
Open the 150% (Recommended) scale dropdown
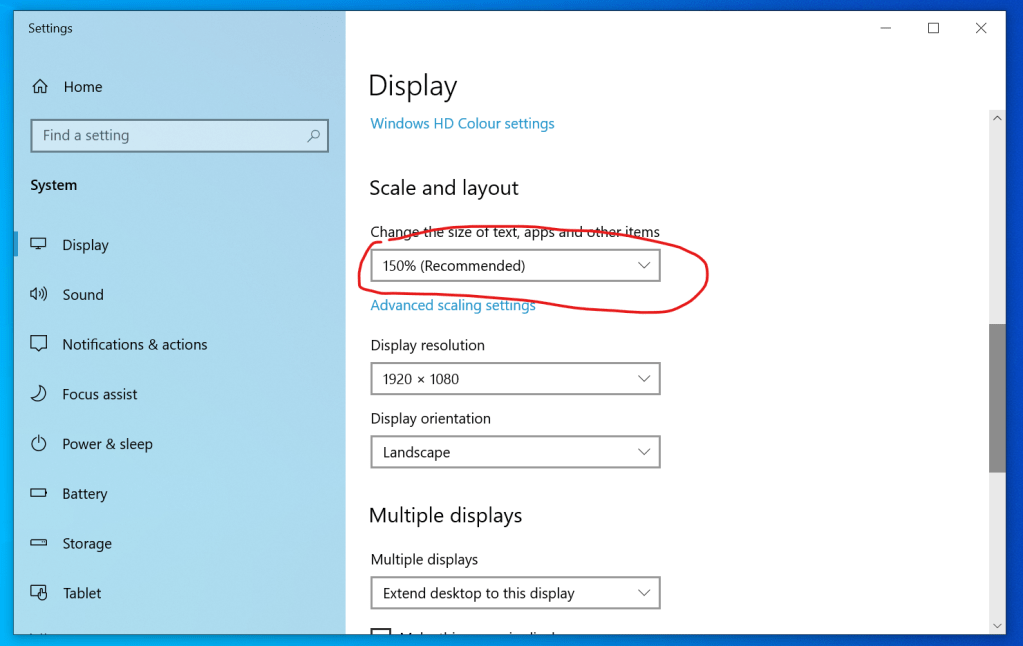(x=515, y=266)
